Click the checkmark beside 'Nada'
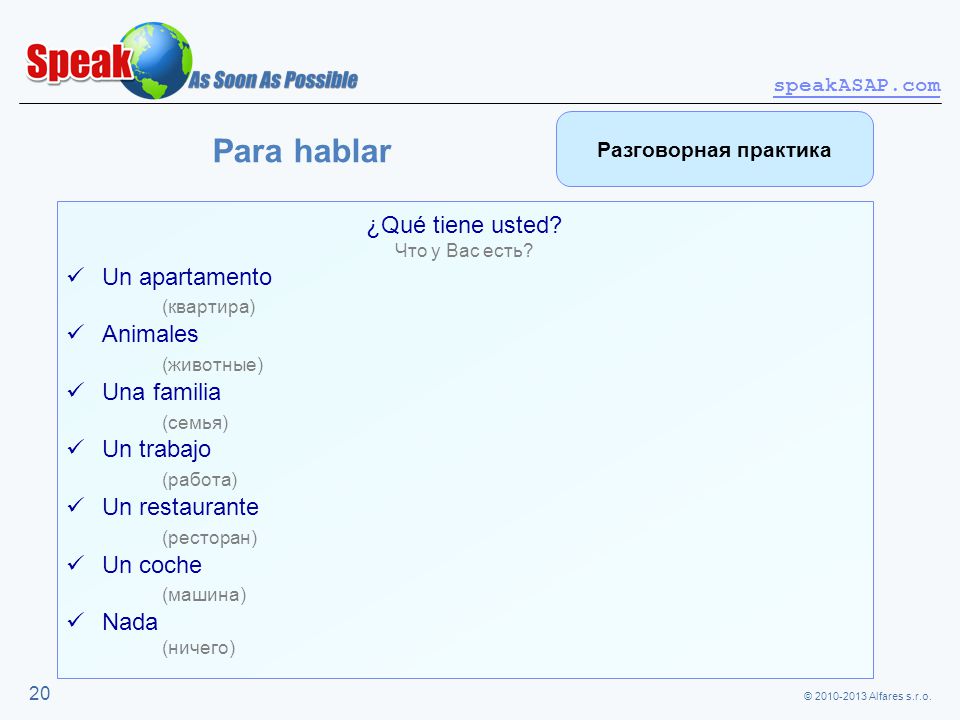Viewport: 960px width, 720px height. (75, 620)
